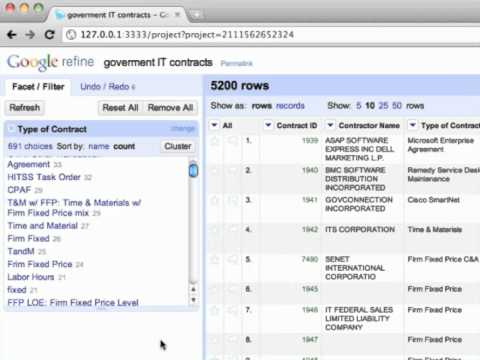Star row 3 GOVCONNECTION INCORPORATED
The image size is (480, 360).
(215, 200)
